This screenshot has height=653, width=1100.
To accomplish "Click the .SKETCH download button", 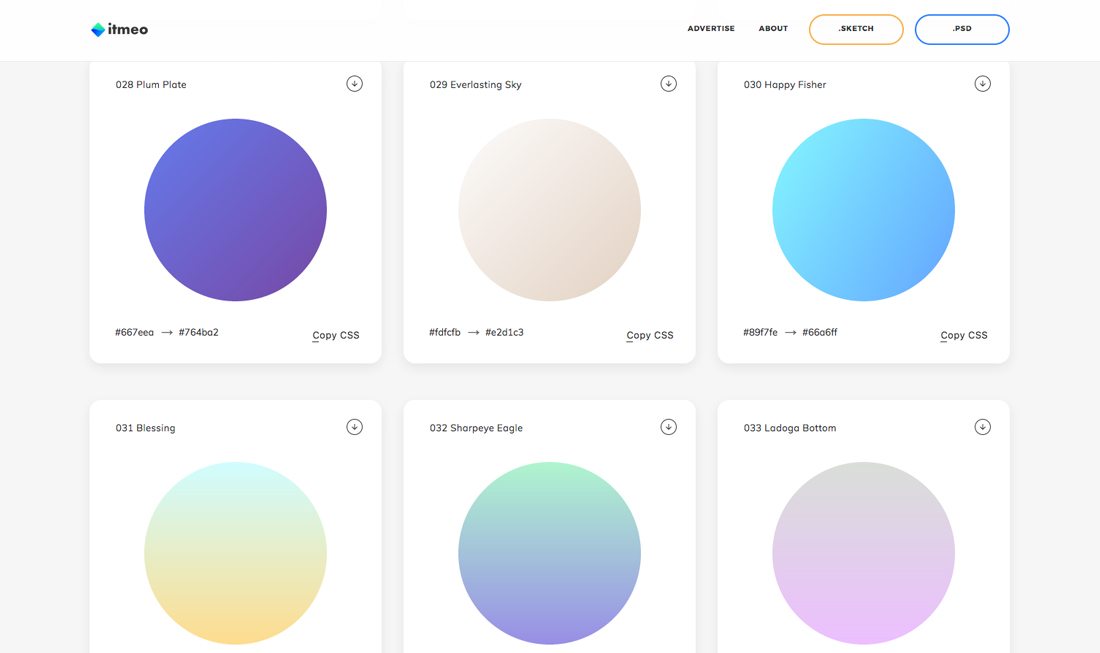I will coord(856,29).
